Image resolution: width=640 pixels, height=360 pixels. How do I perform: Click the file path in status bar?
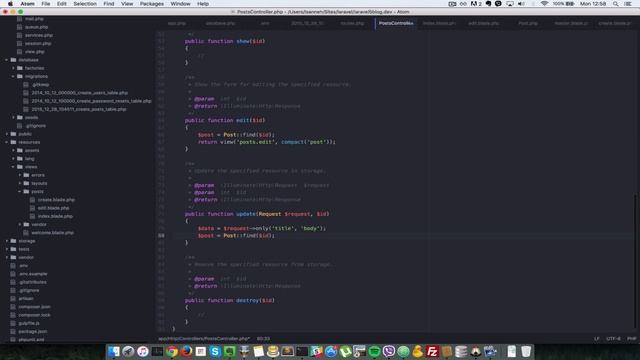click(x=204, y=338)
